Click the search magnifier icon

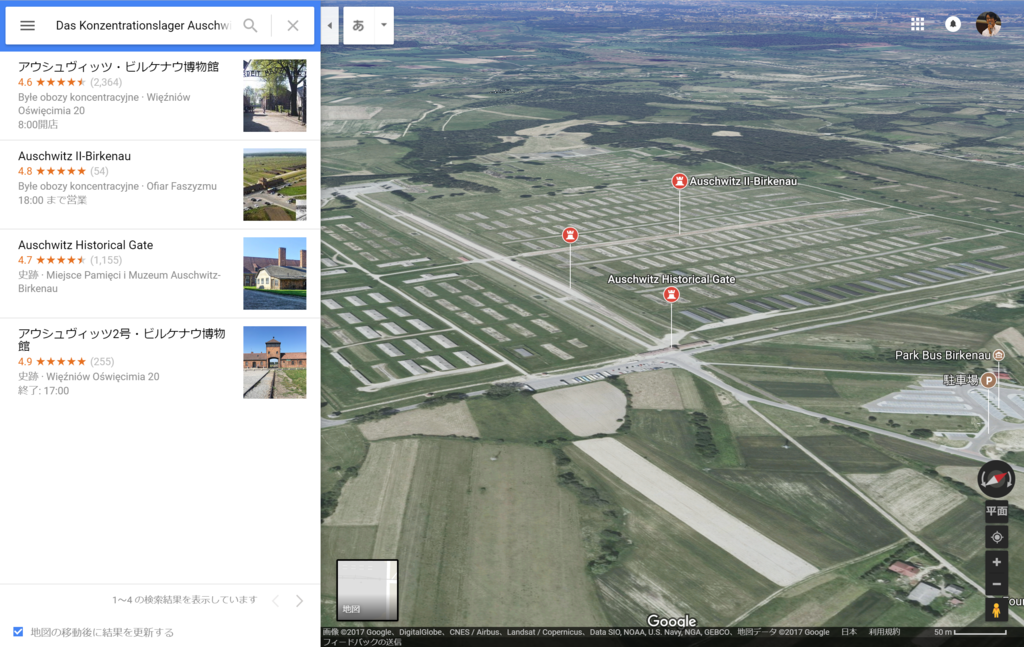coord(250,25)
